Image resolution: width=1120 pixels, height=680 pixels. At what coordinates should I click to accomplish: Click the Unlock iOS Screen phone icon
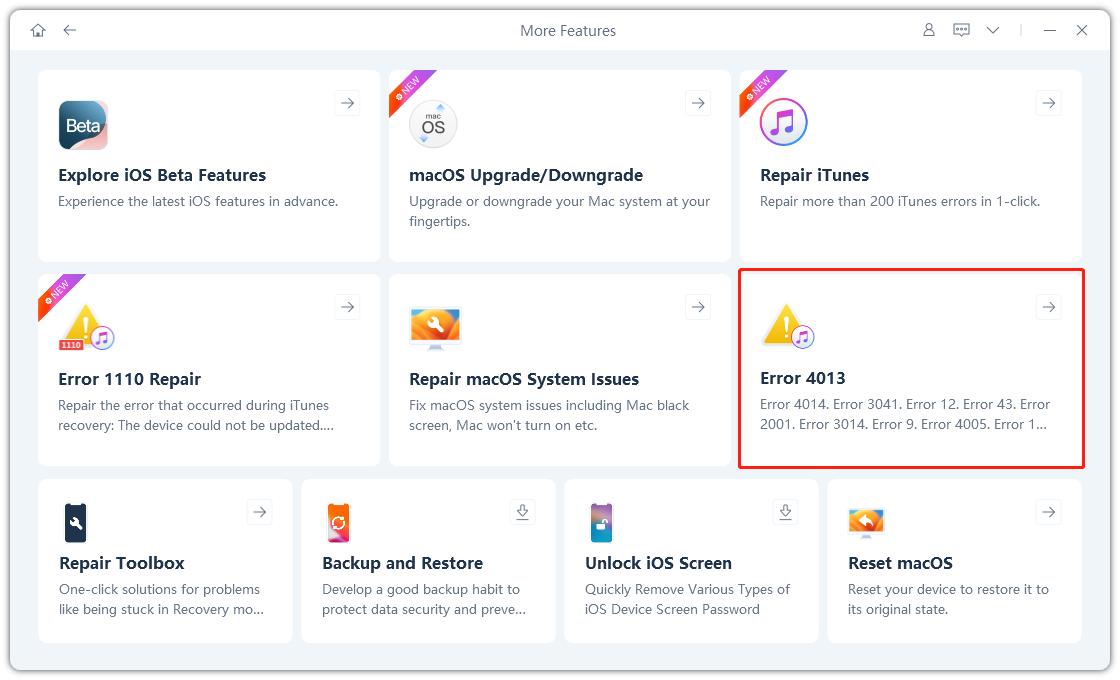pyautogui.click(x=601, y=523)
